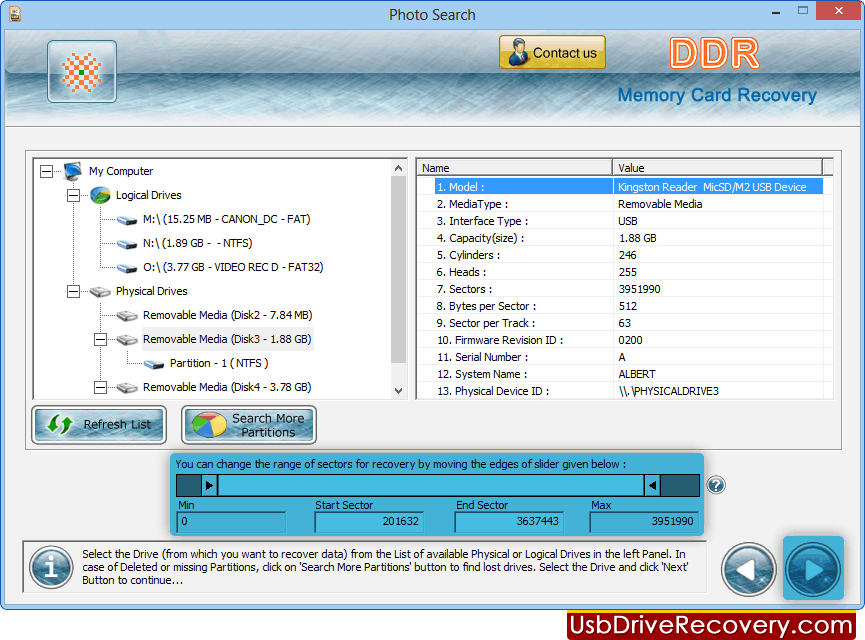Select N:\ (1.89 GB - NTFS) drive
The height and width of the screenshot is (640, 865).
(x=197, y=243)
